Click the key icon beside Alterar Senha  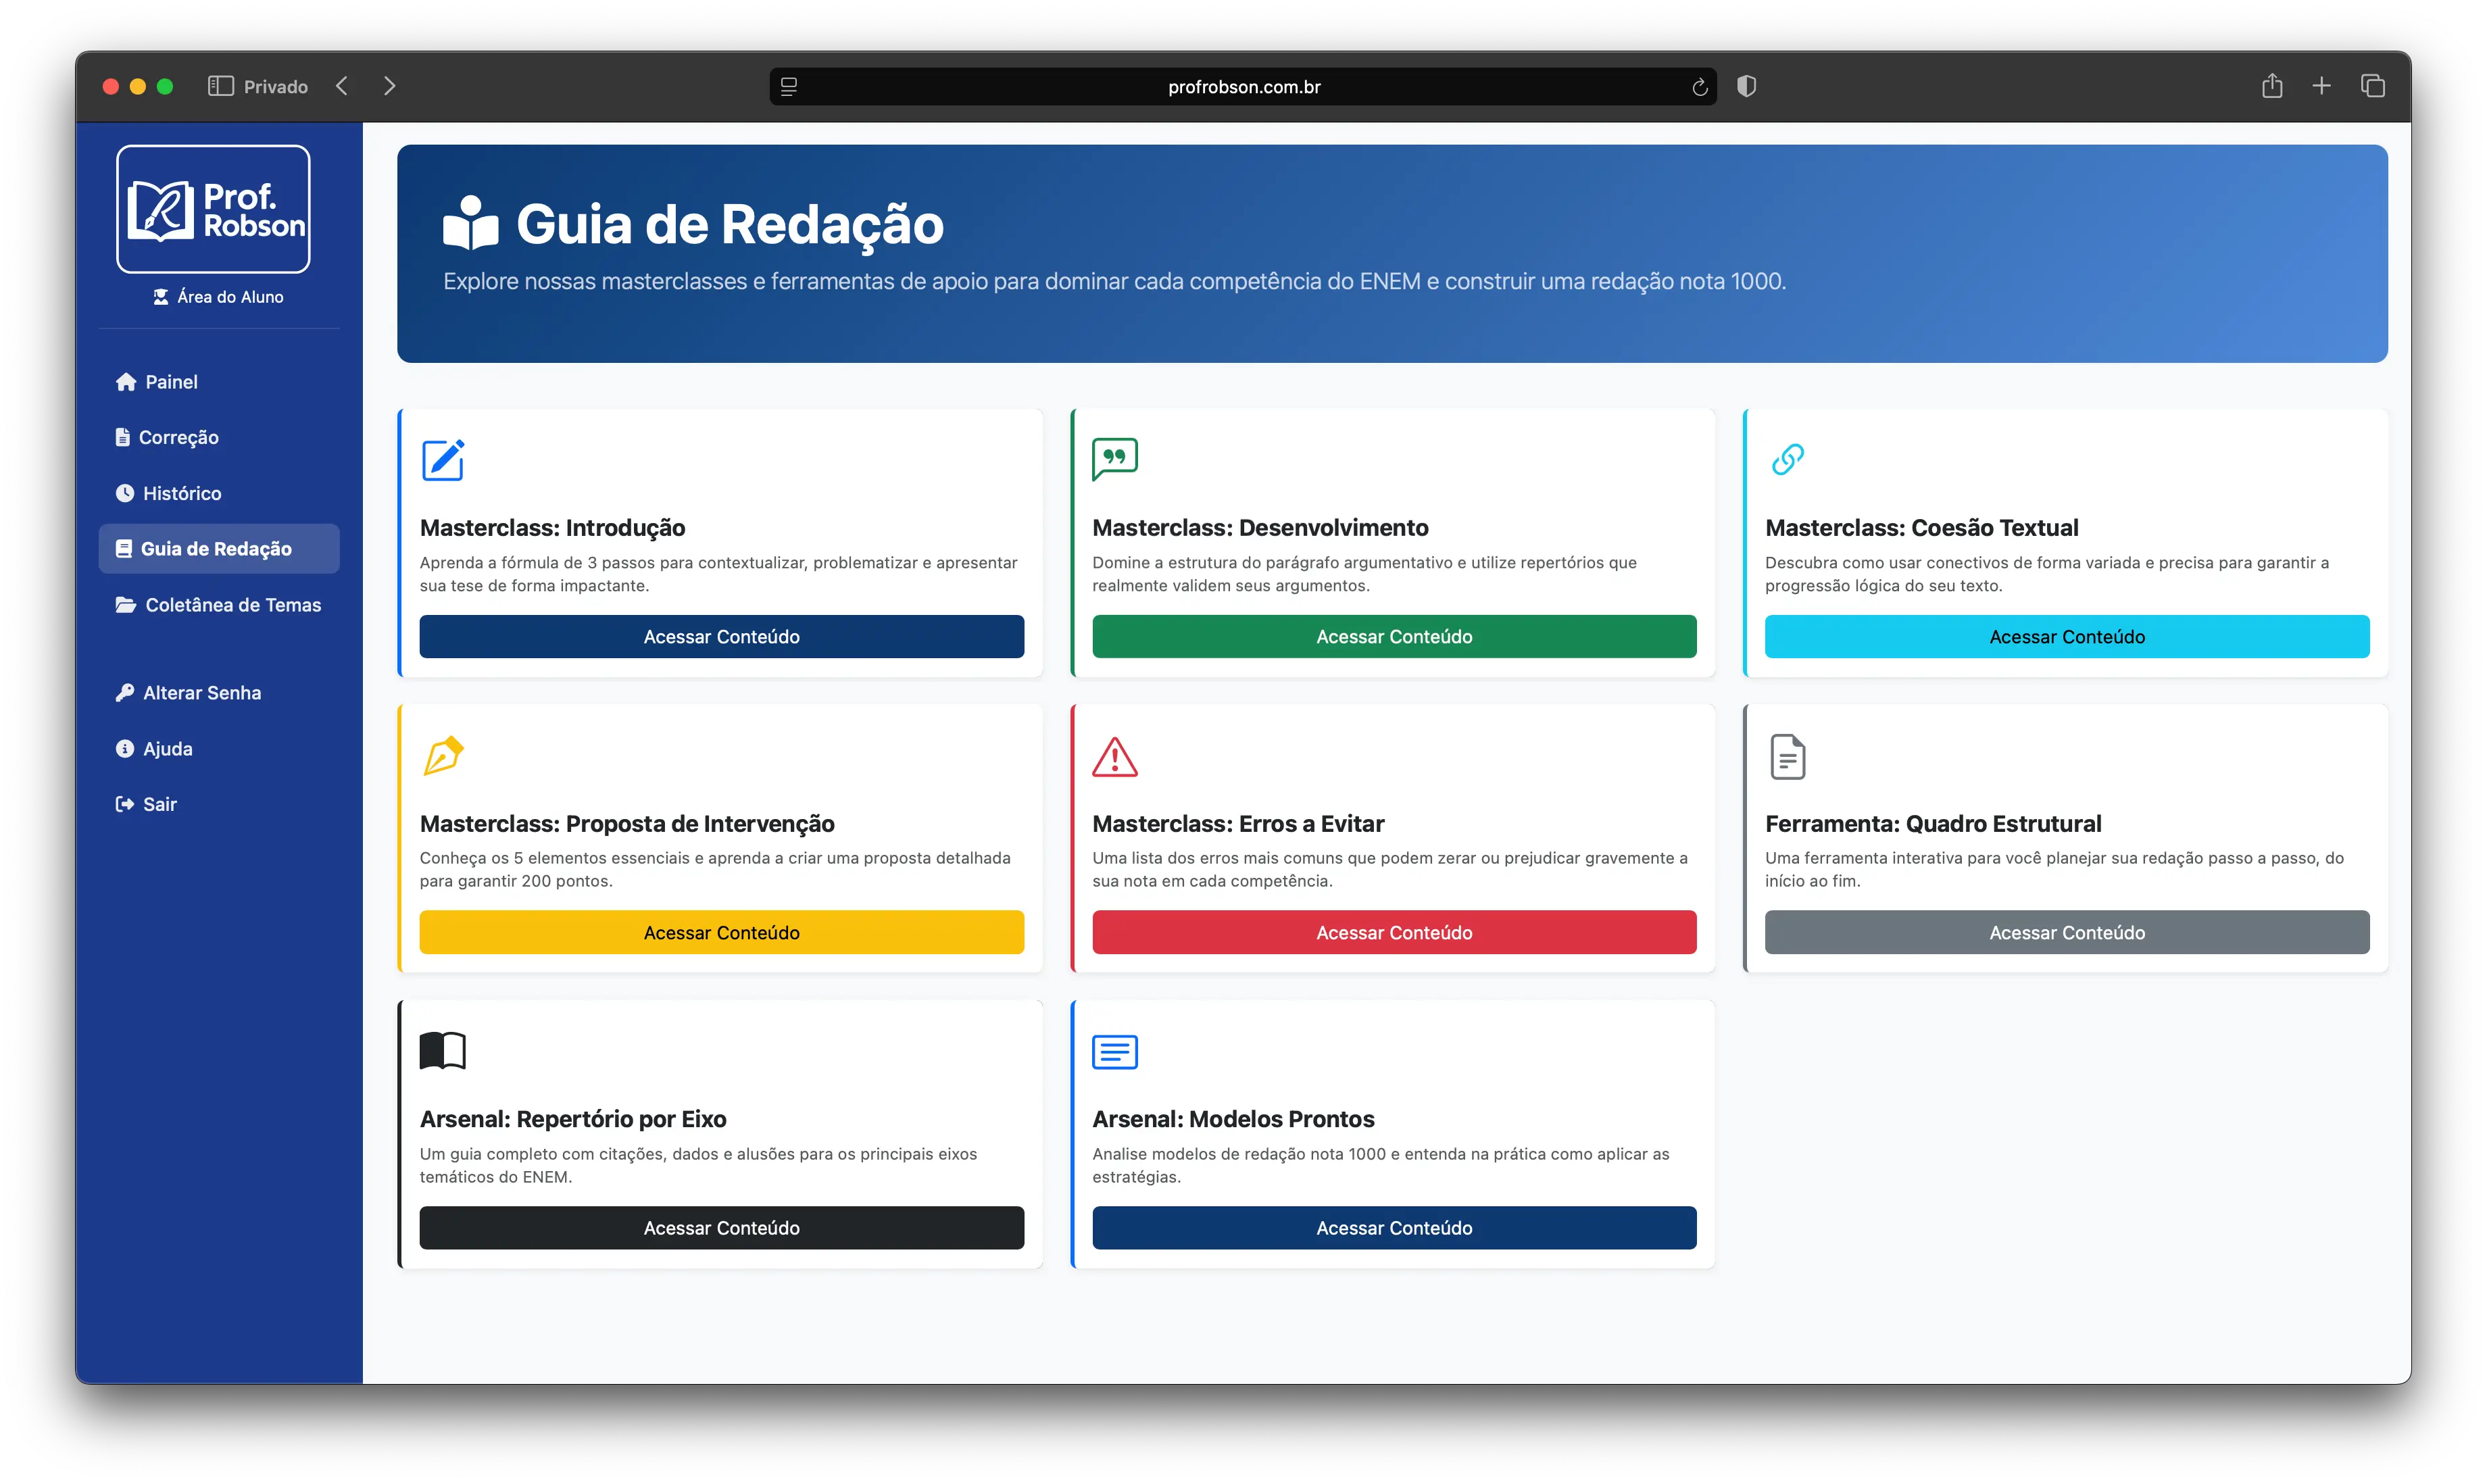(125, 693)
